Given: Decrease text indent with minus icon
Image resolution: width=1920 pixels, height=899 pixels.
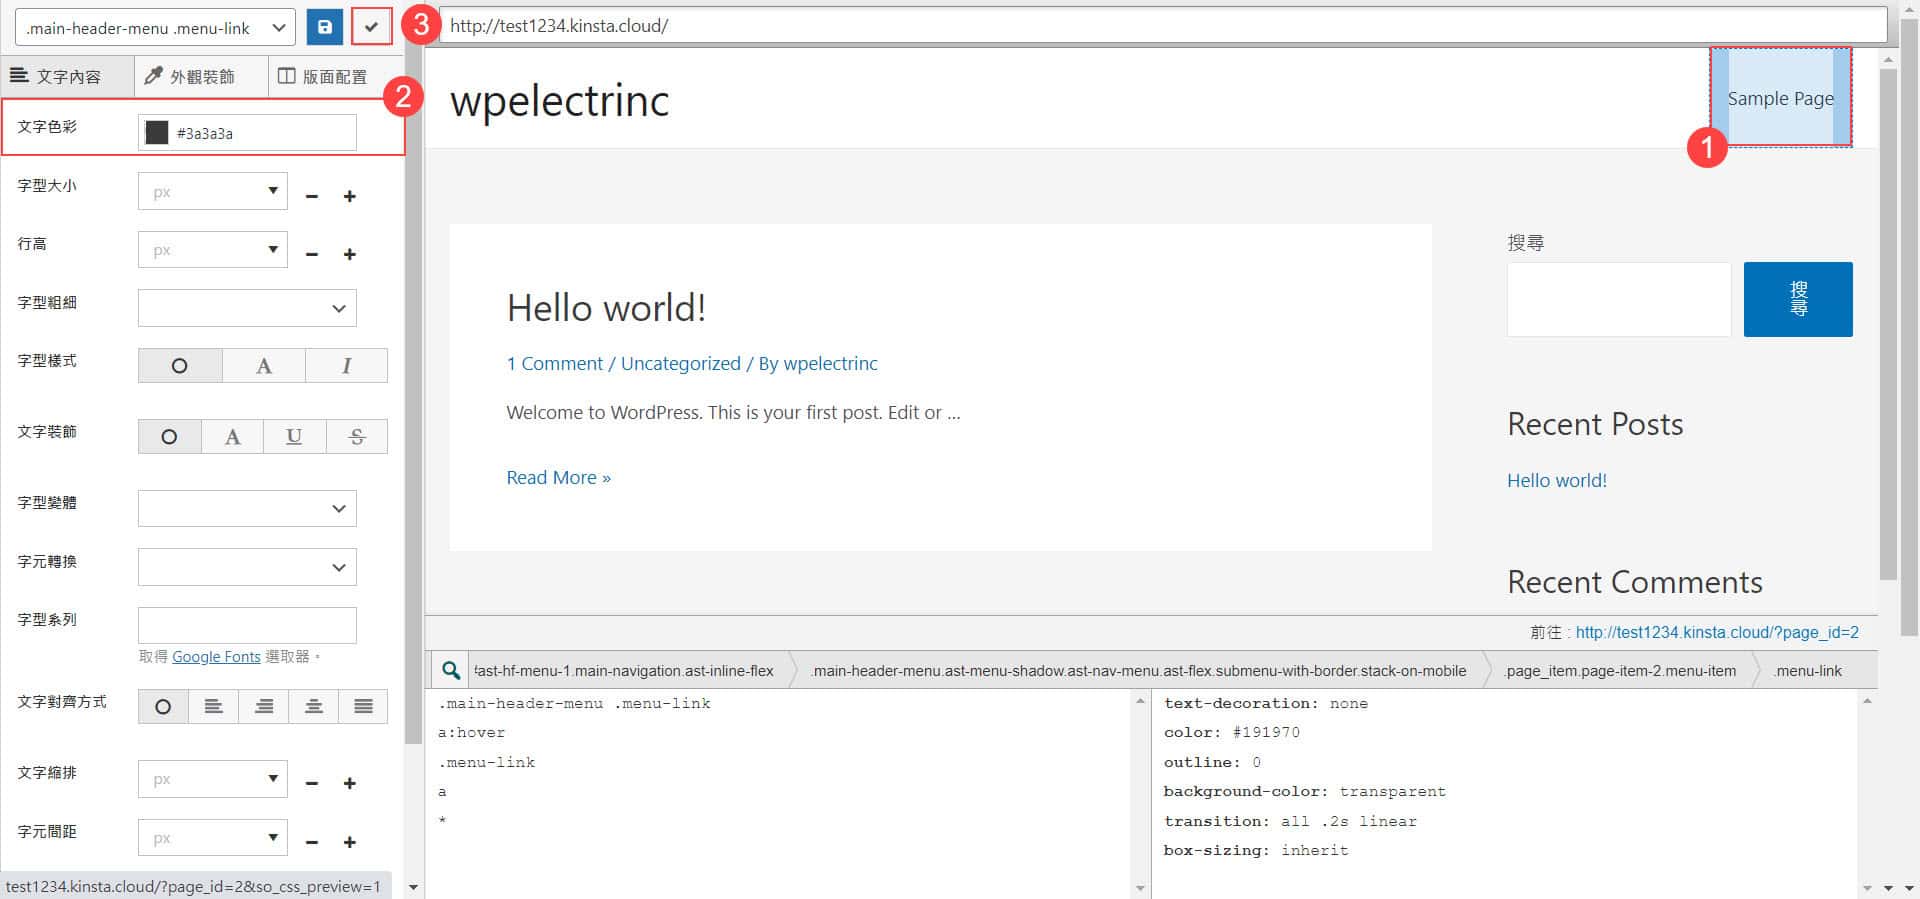Looking at the screenshot, I should [312, 783].
